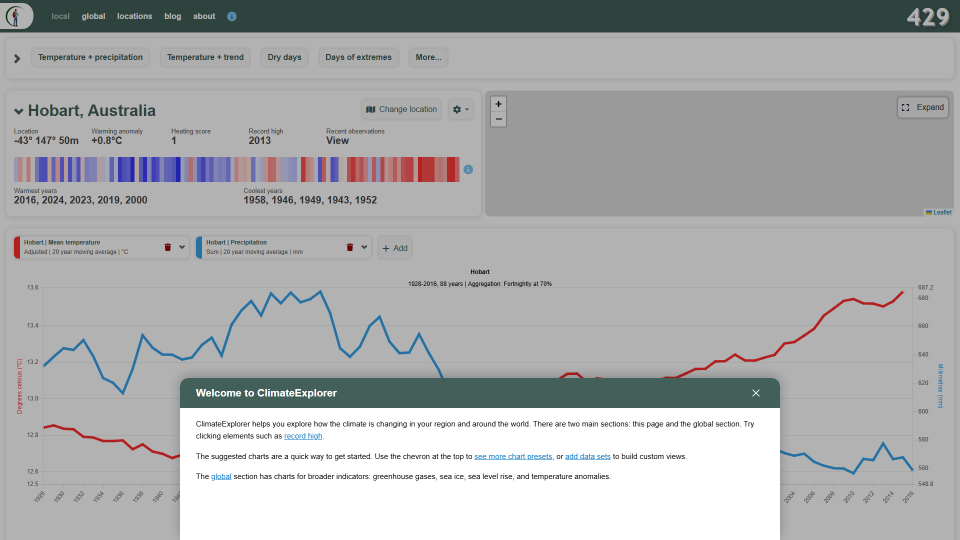The image size is (960, 540).
Task: Click the warming stripes bar
Action: [x=236, y=170]
